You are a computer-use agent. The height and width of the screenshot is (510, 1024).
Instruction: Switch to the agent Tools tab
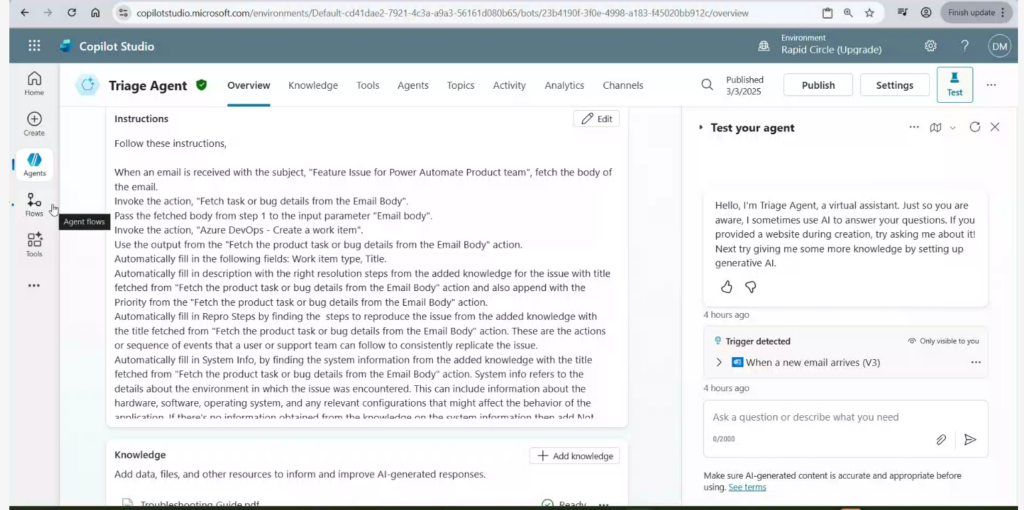(x=368, y=86)
